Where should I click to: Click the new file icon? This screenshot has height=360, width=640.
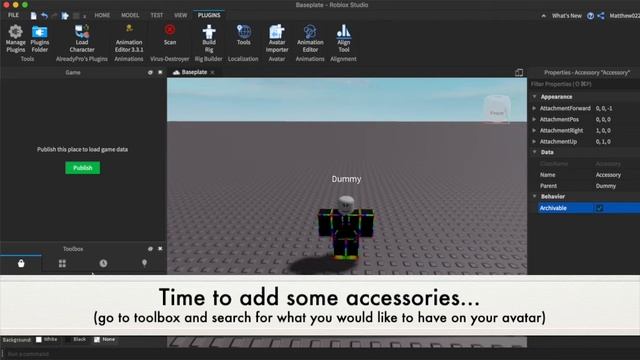[33, 16]
